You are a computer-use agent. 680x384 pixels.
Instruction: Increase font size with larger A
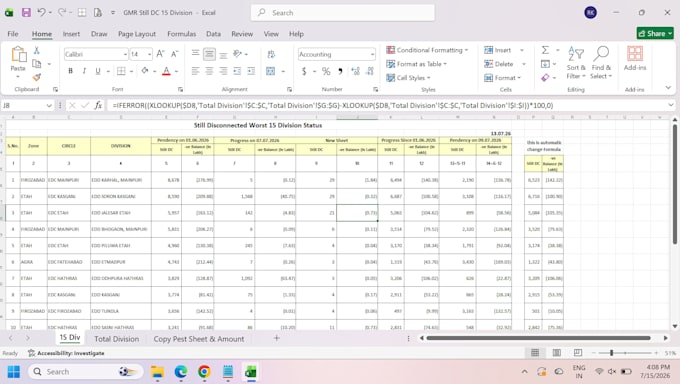[x=160, y=54]
